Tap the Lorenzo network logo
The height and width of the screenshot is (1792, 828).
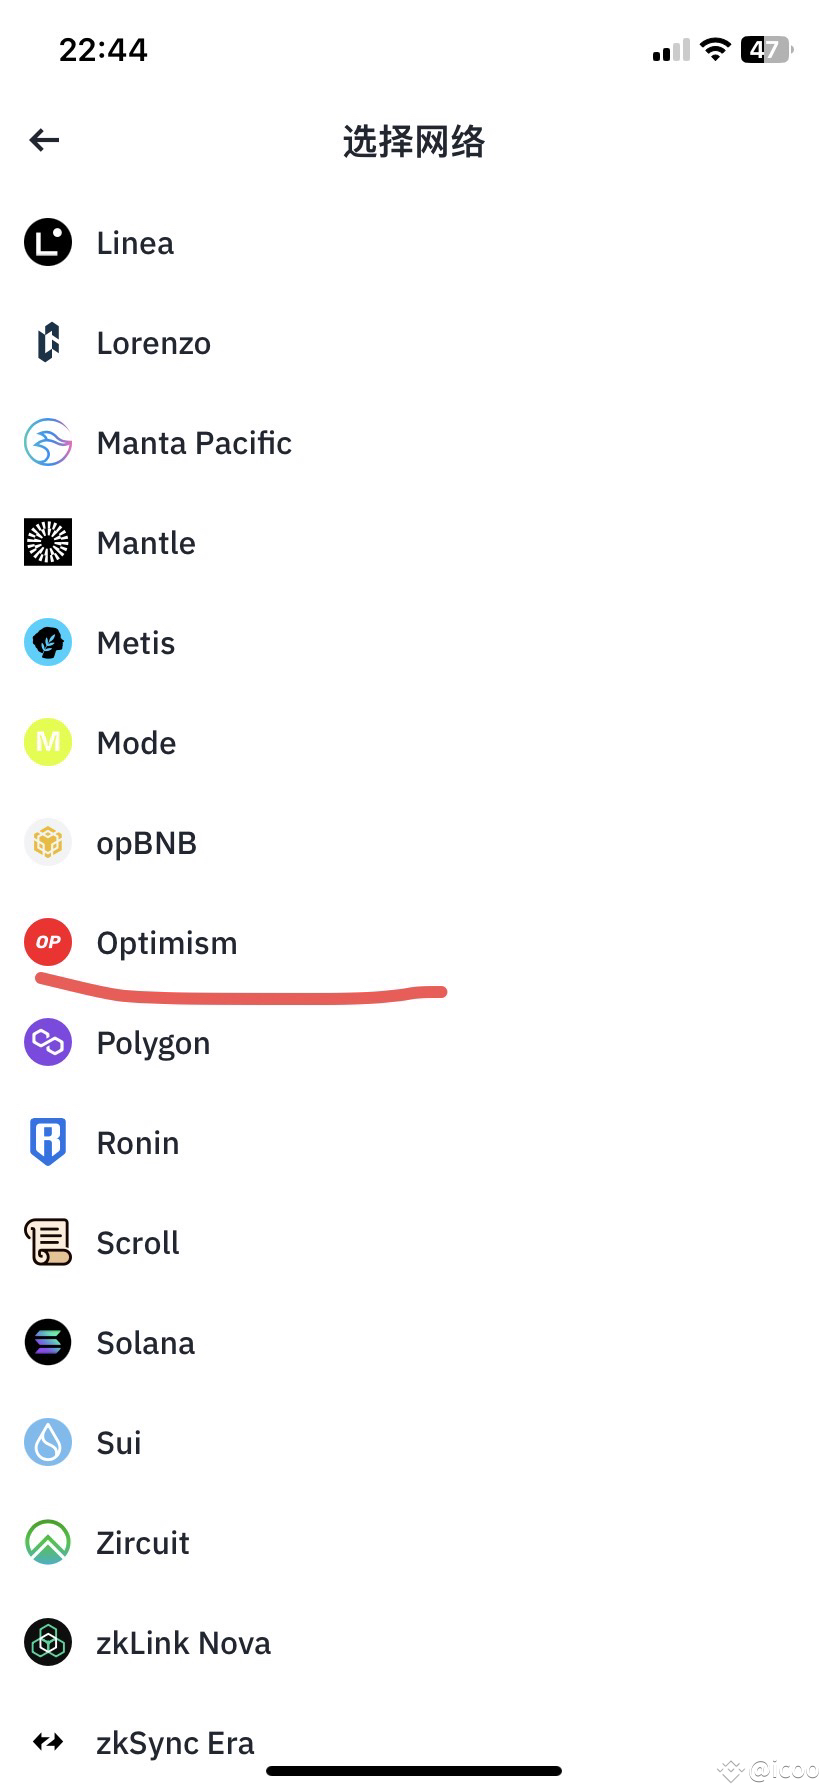click(48, 343)
